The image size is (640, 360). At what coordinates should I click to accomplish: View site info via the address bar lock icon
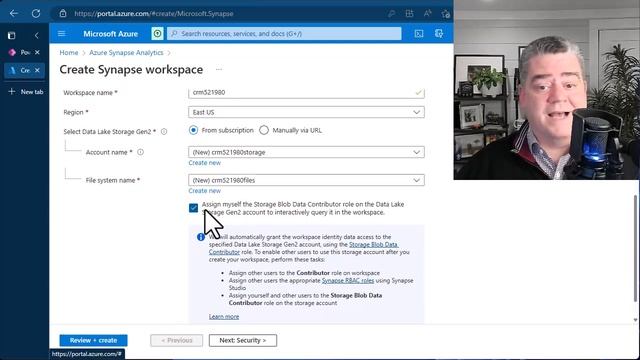pyautogui.click(x=63, y=13)
